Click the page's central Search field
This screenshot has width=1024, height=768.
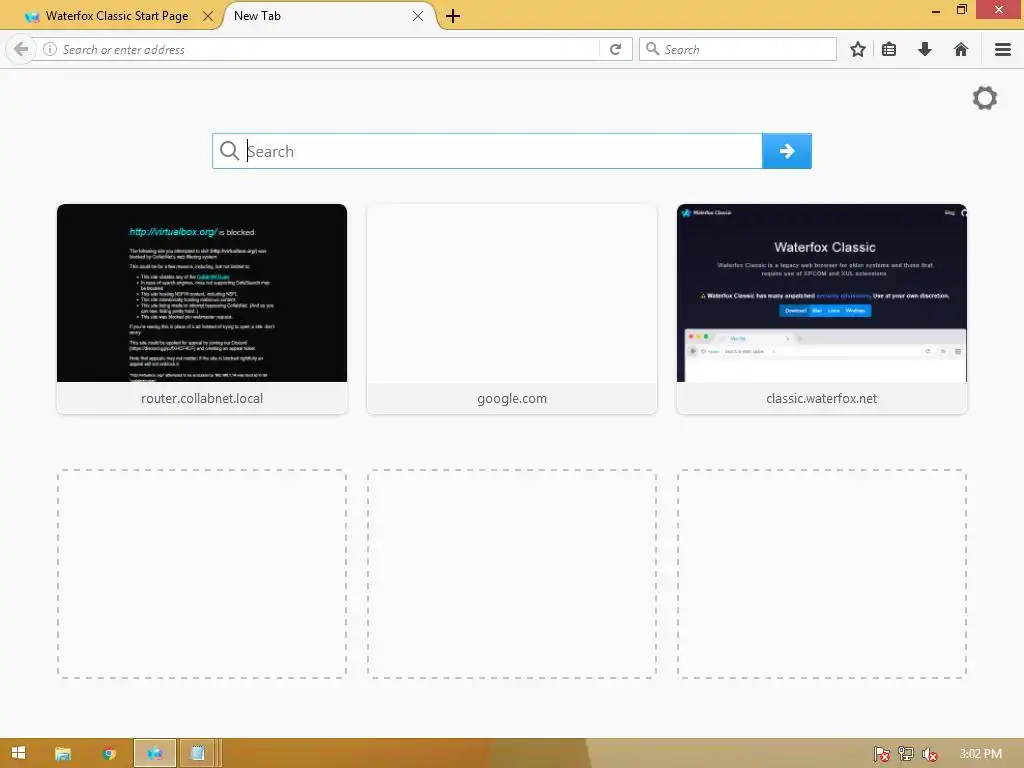[487, 151]
